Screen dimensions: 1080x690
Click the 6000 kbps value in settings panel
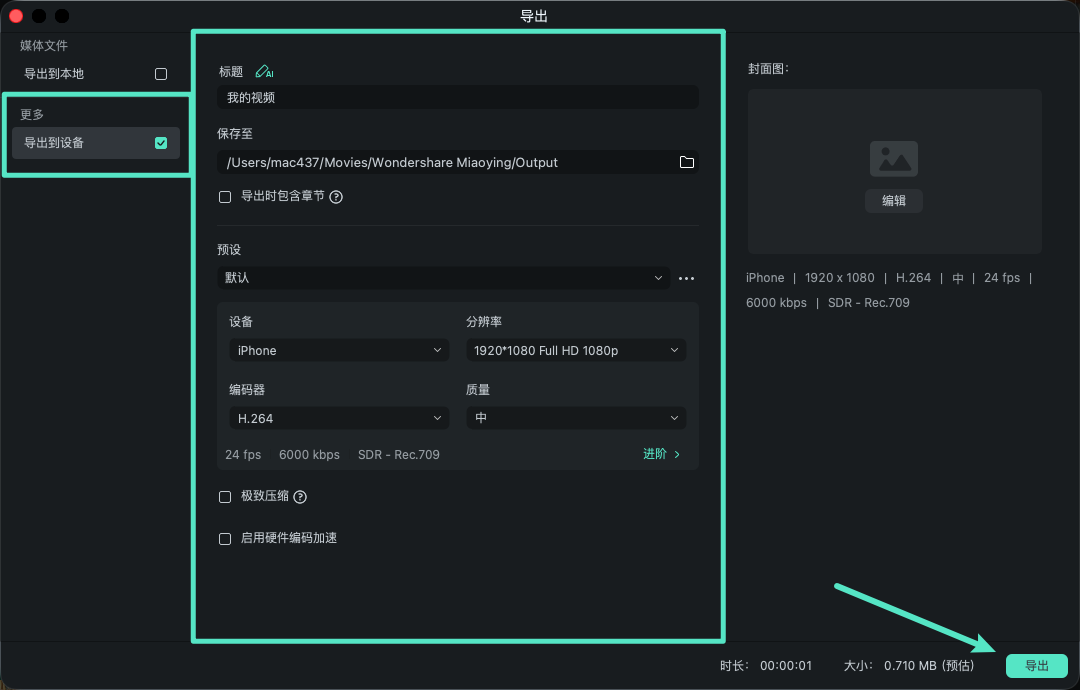click(x=309, y=454)
